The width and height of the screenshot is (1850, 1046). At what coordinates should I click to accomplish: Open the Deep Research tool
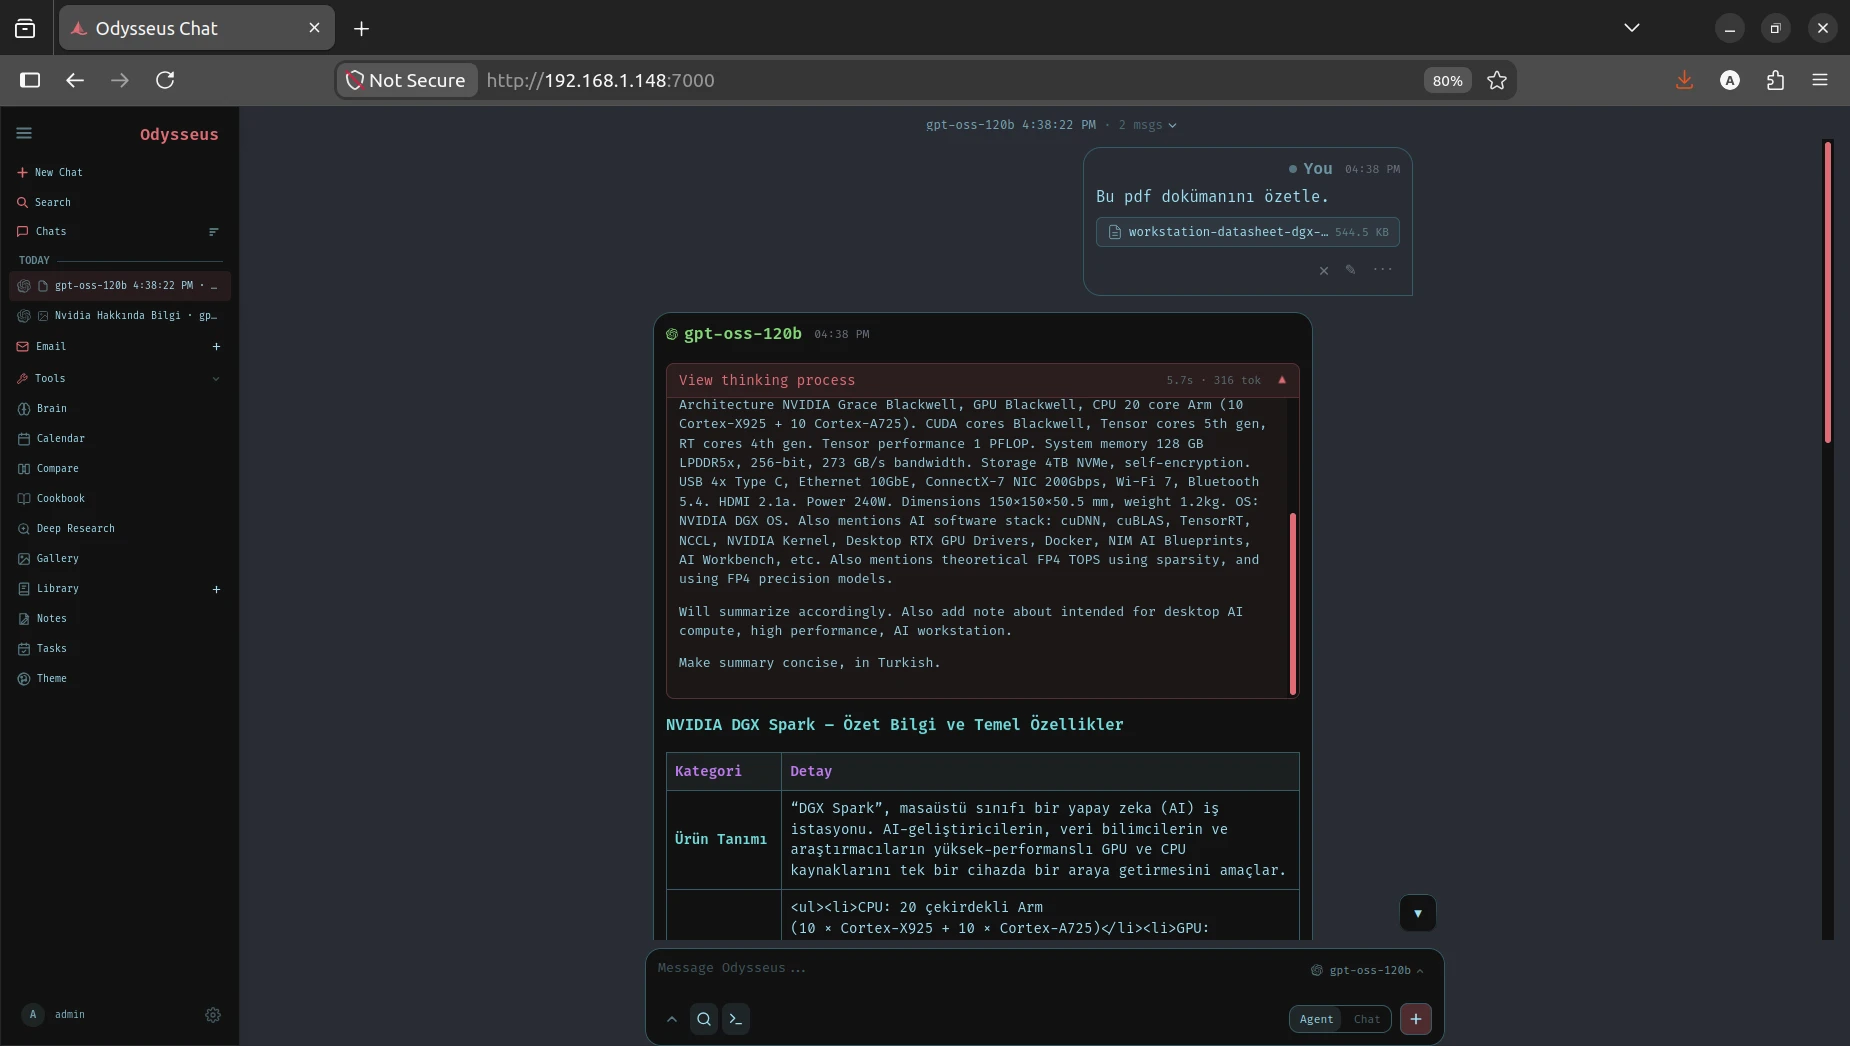66,528
